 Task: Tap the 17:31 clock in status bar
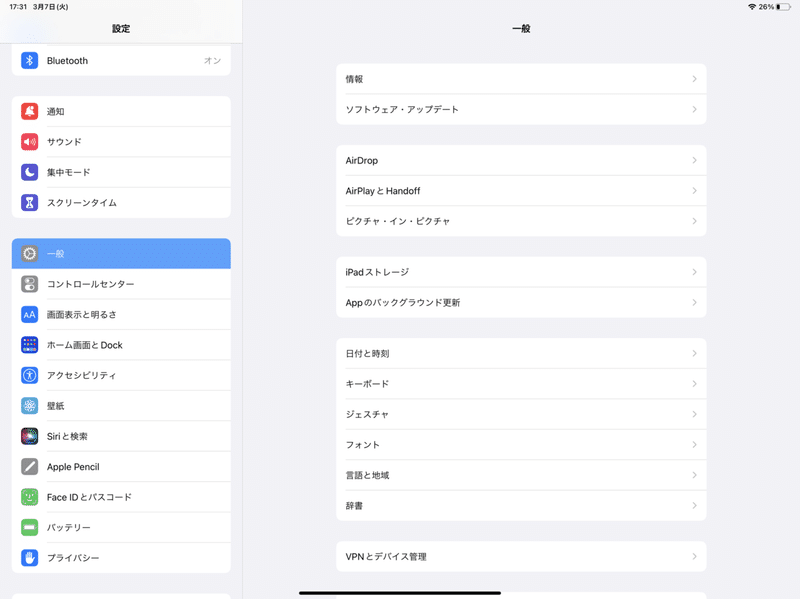coord(18,7)
